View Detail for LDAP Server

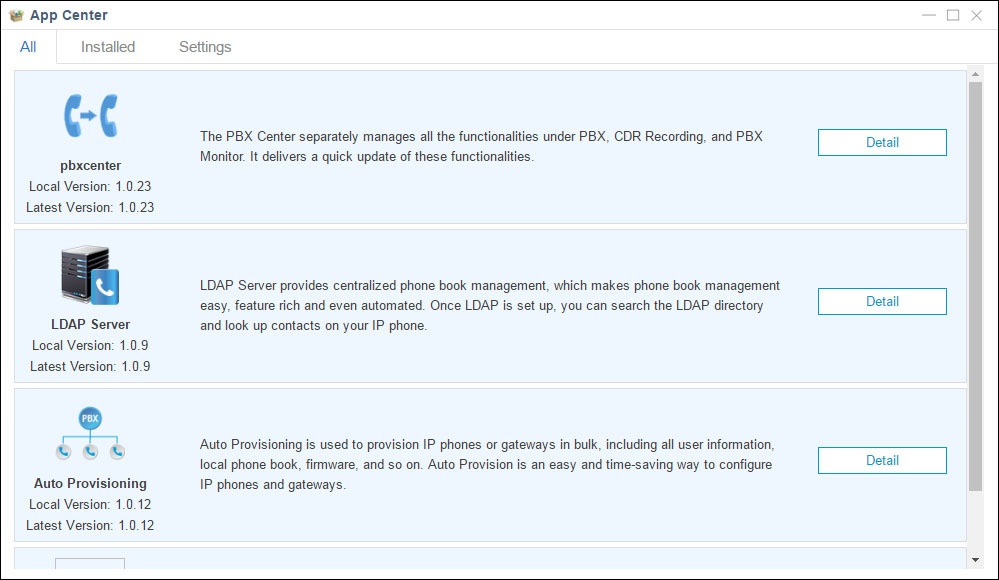882,301
